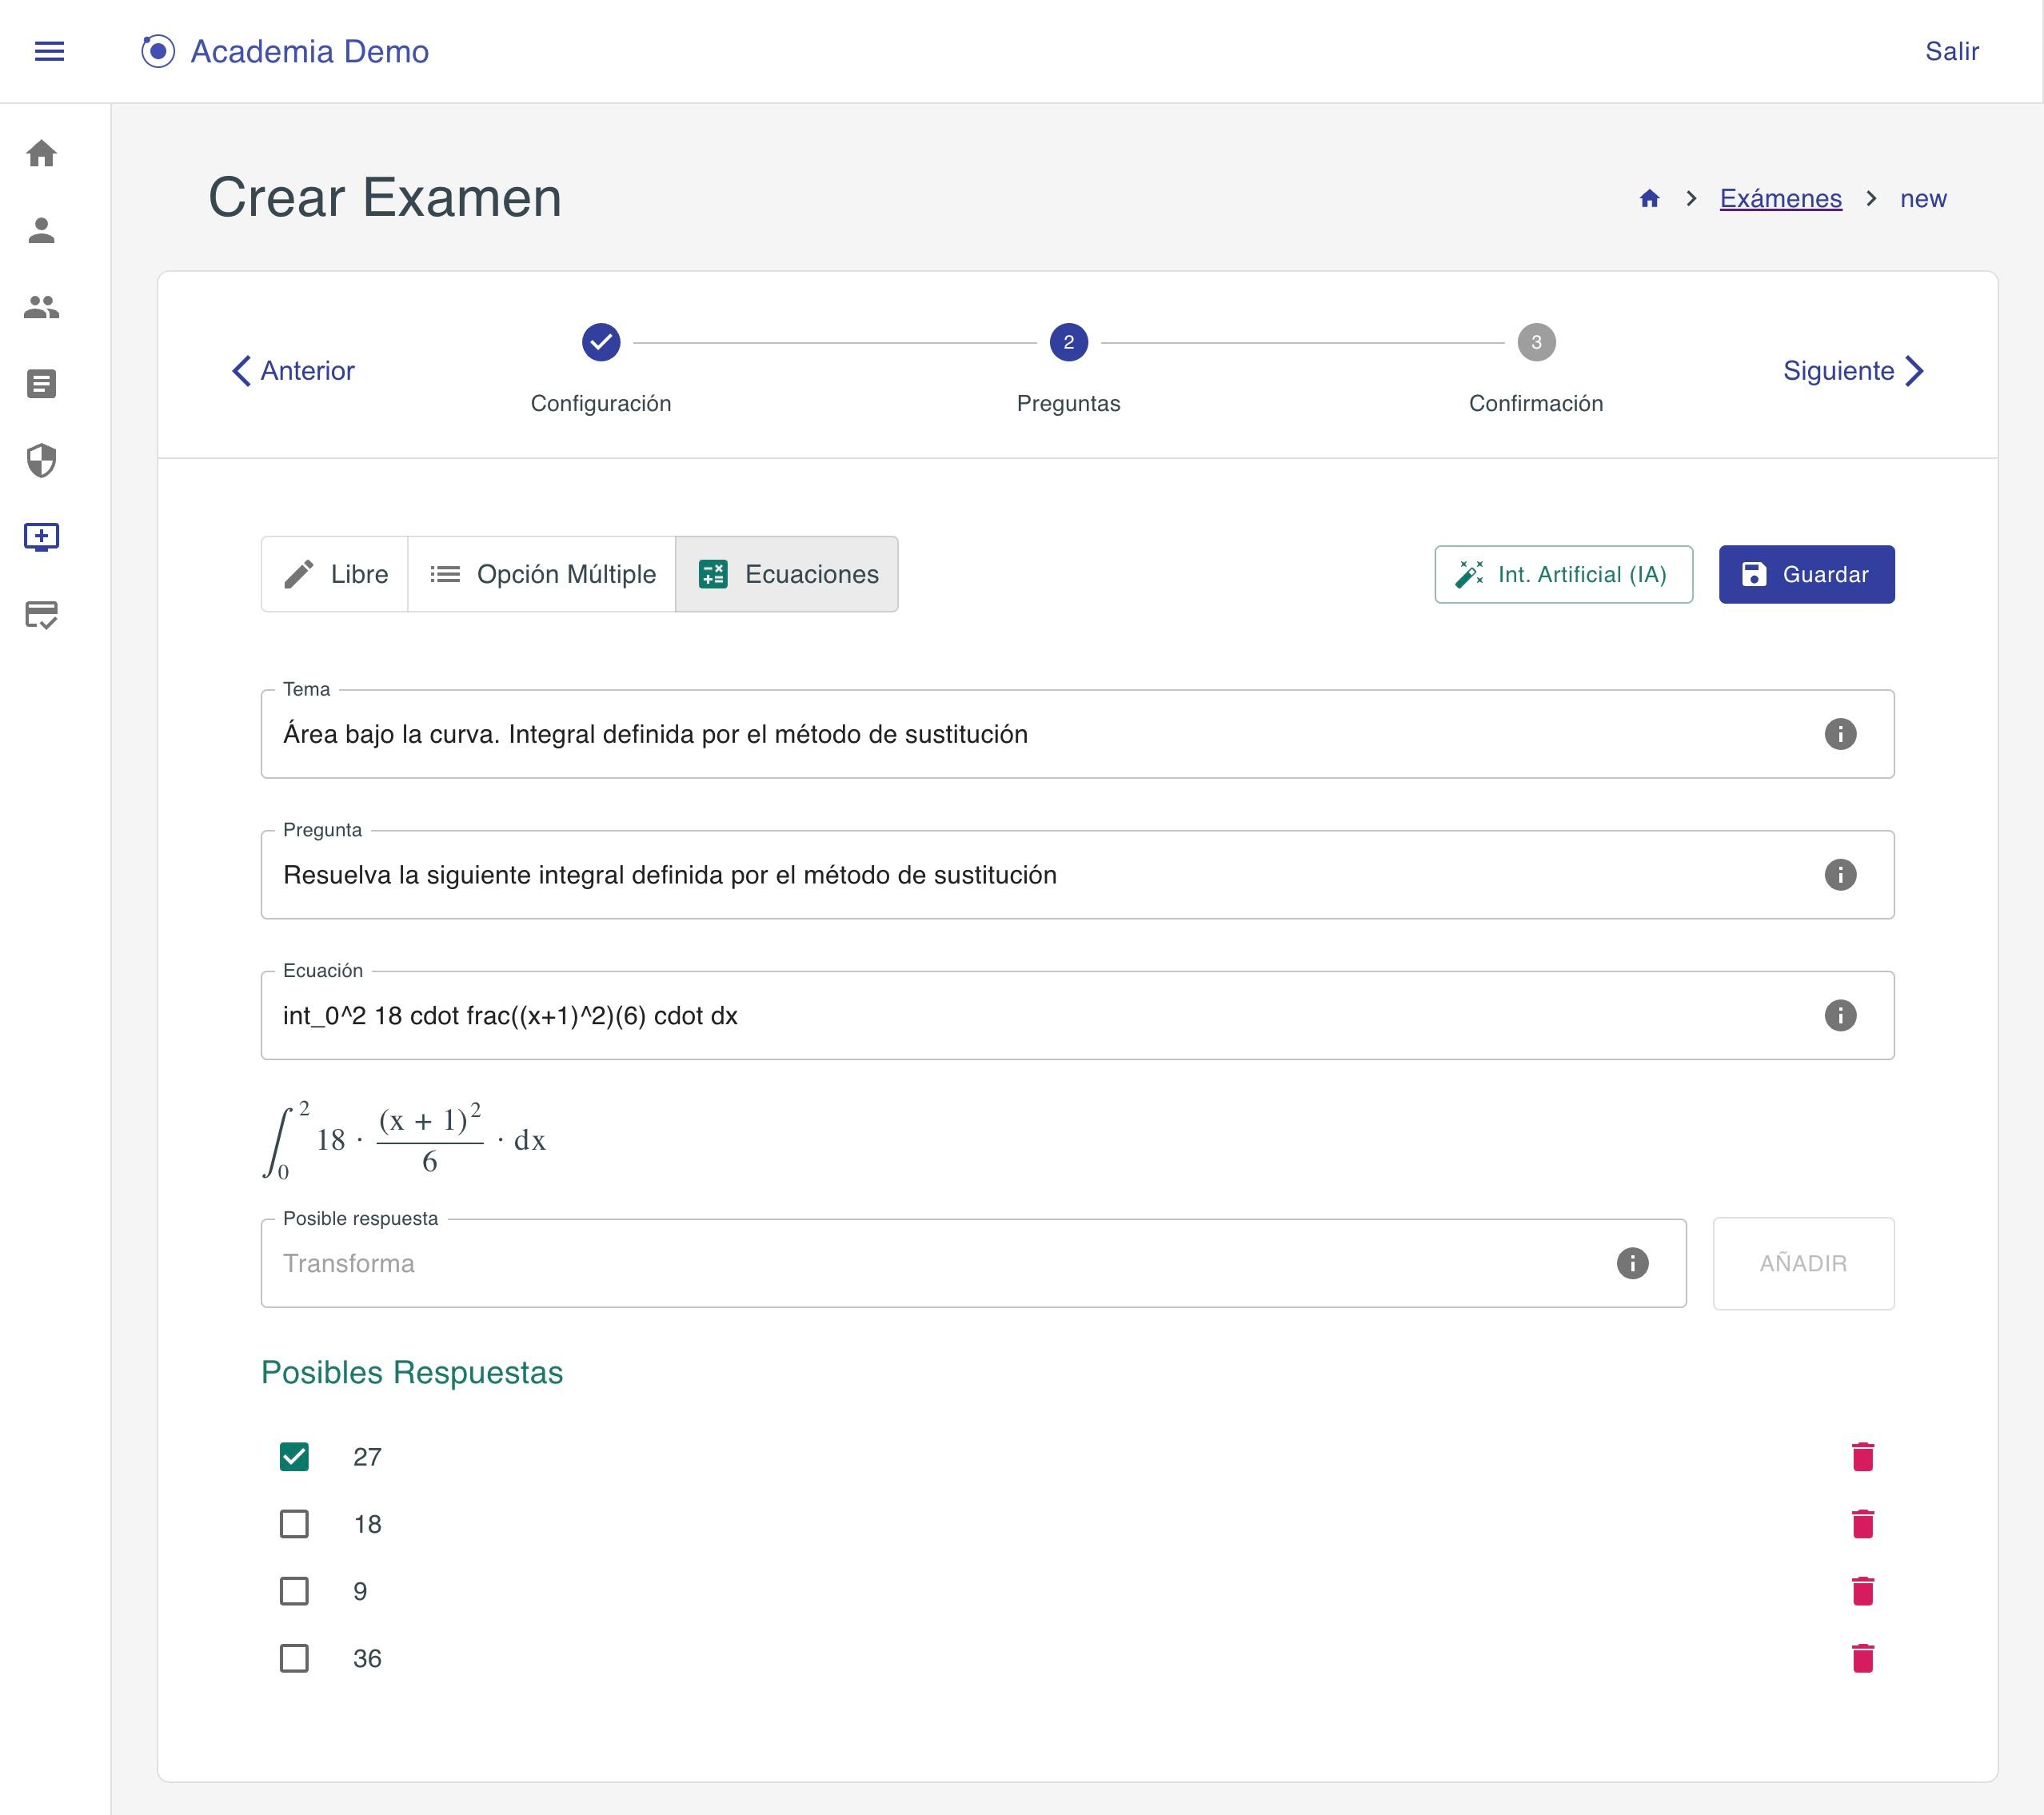Mark the 9 answer as correct
Screen dimensions: 2044x1815
(x=294, y=1591)
